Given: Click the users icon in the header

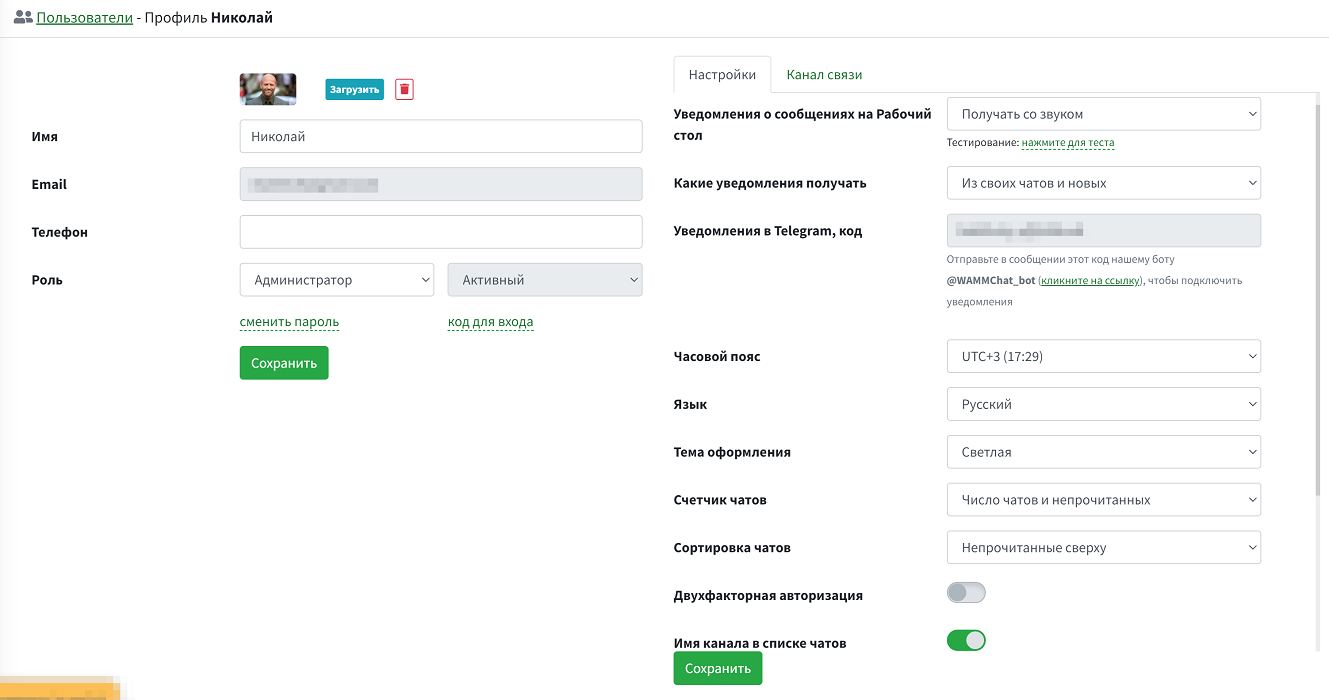Looking at the screenshot, I should click(x=22, y=17).
